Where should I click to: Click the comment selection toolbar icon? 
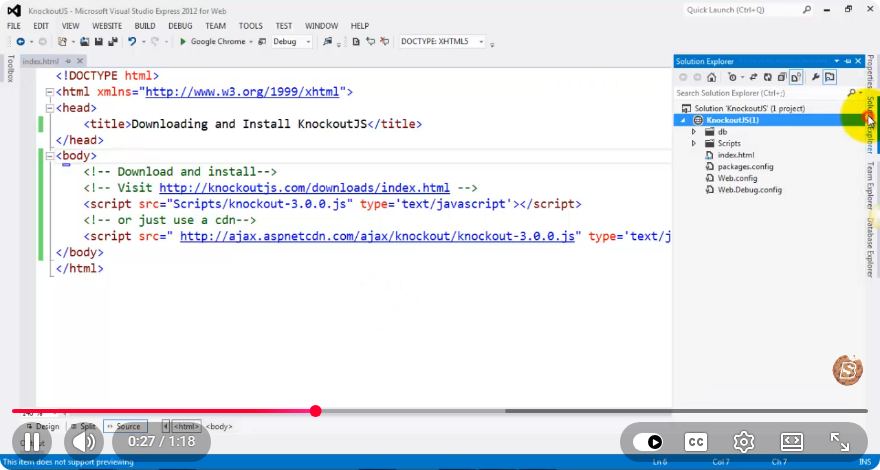[370, 42]
